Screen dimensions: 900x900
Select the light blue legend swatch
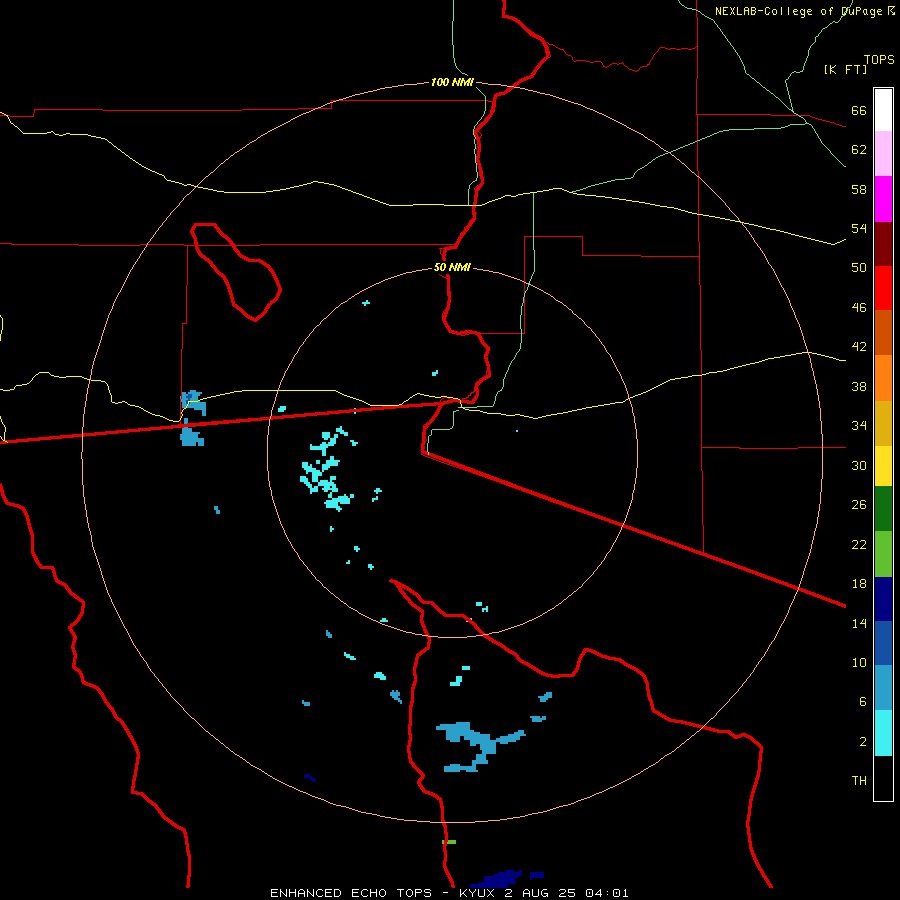883,688
